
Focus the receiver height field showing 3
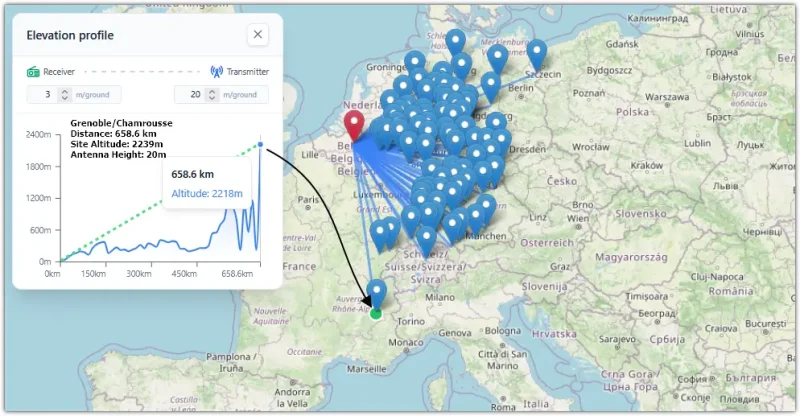coord(74,94)
